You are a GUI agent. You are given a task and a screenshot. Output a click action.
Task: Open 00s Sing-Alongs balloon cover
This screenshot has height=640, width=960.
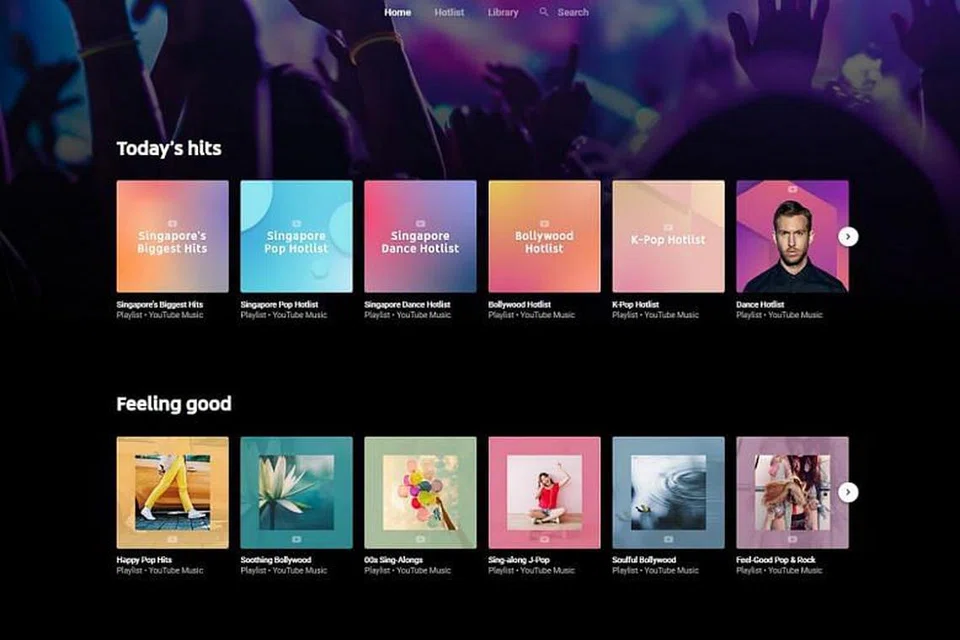tap(420, 492)
